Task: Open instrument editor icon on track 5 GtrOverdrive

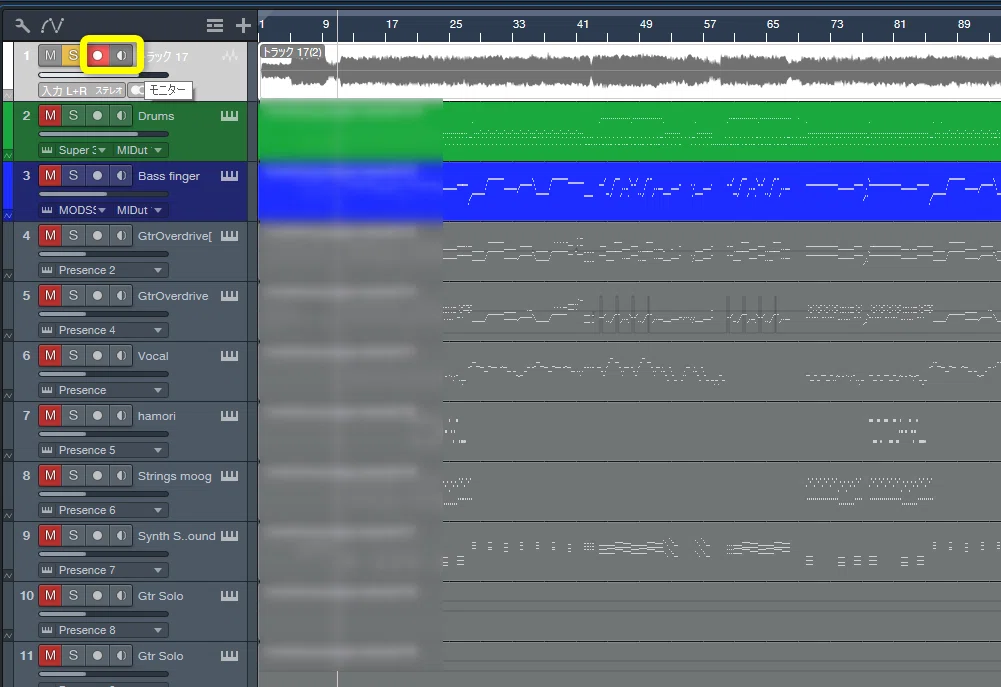Action: 229,296
